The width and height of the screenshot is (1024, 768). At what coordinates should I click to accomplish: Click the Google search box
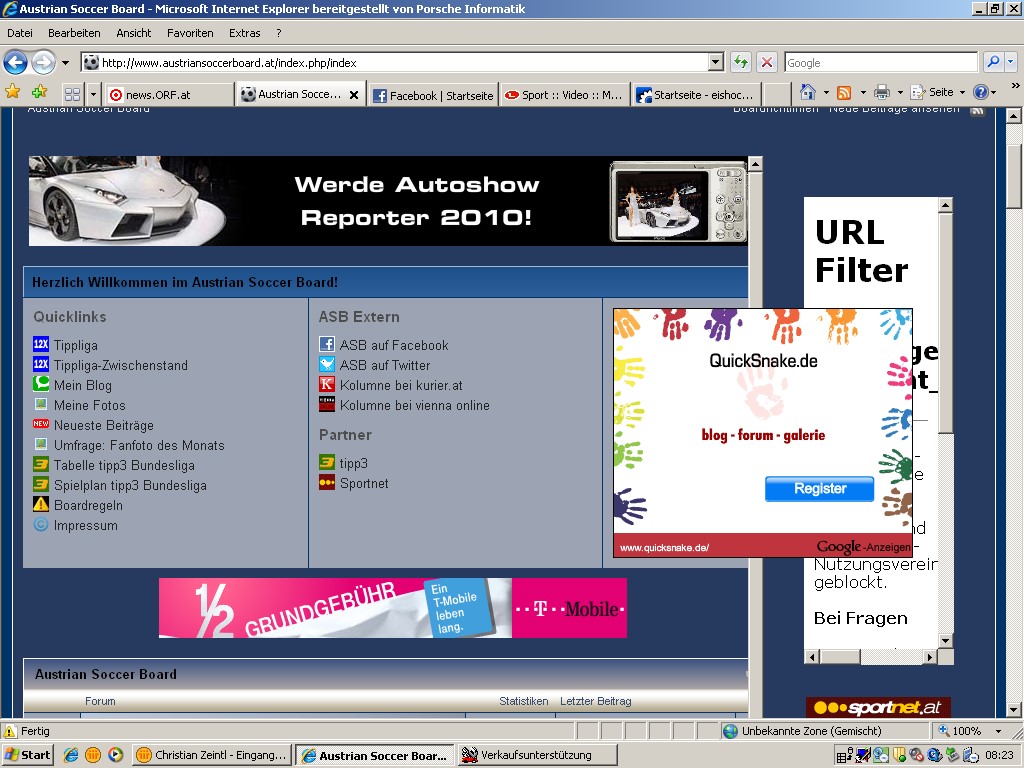tap(880, 63)
